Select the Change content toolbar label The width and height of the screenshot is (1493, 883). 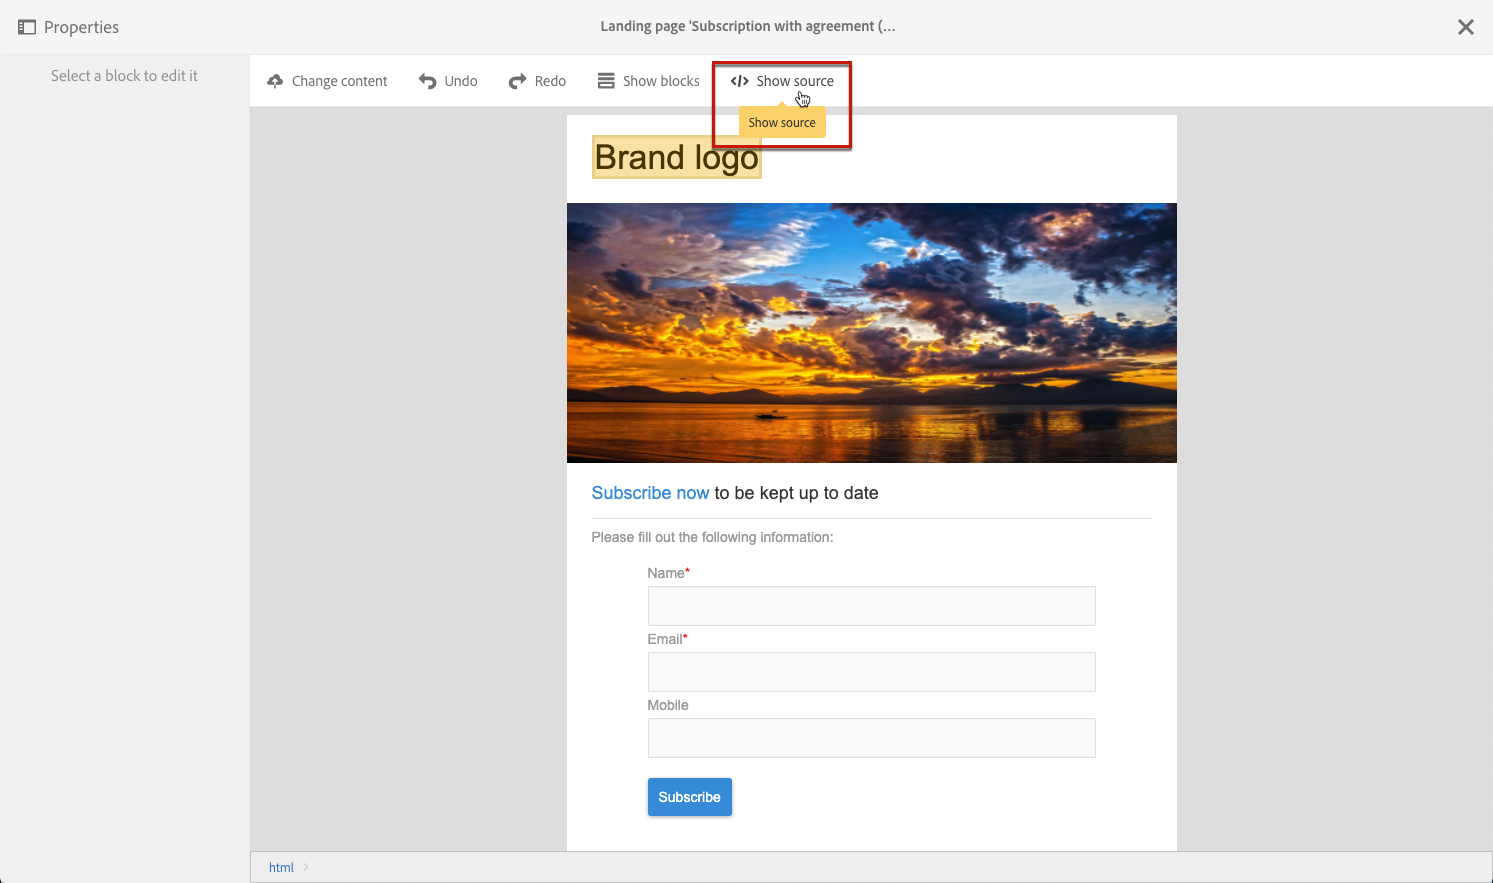(339, 81)
